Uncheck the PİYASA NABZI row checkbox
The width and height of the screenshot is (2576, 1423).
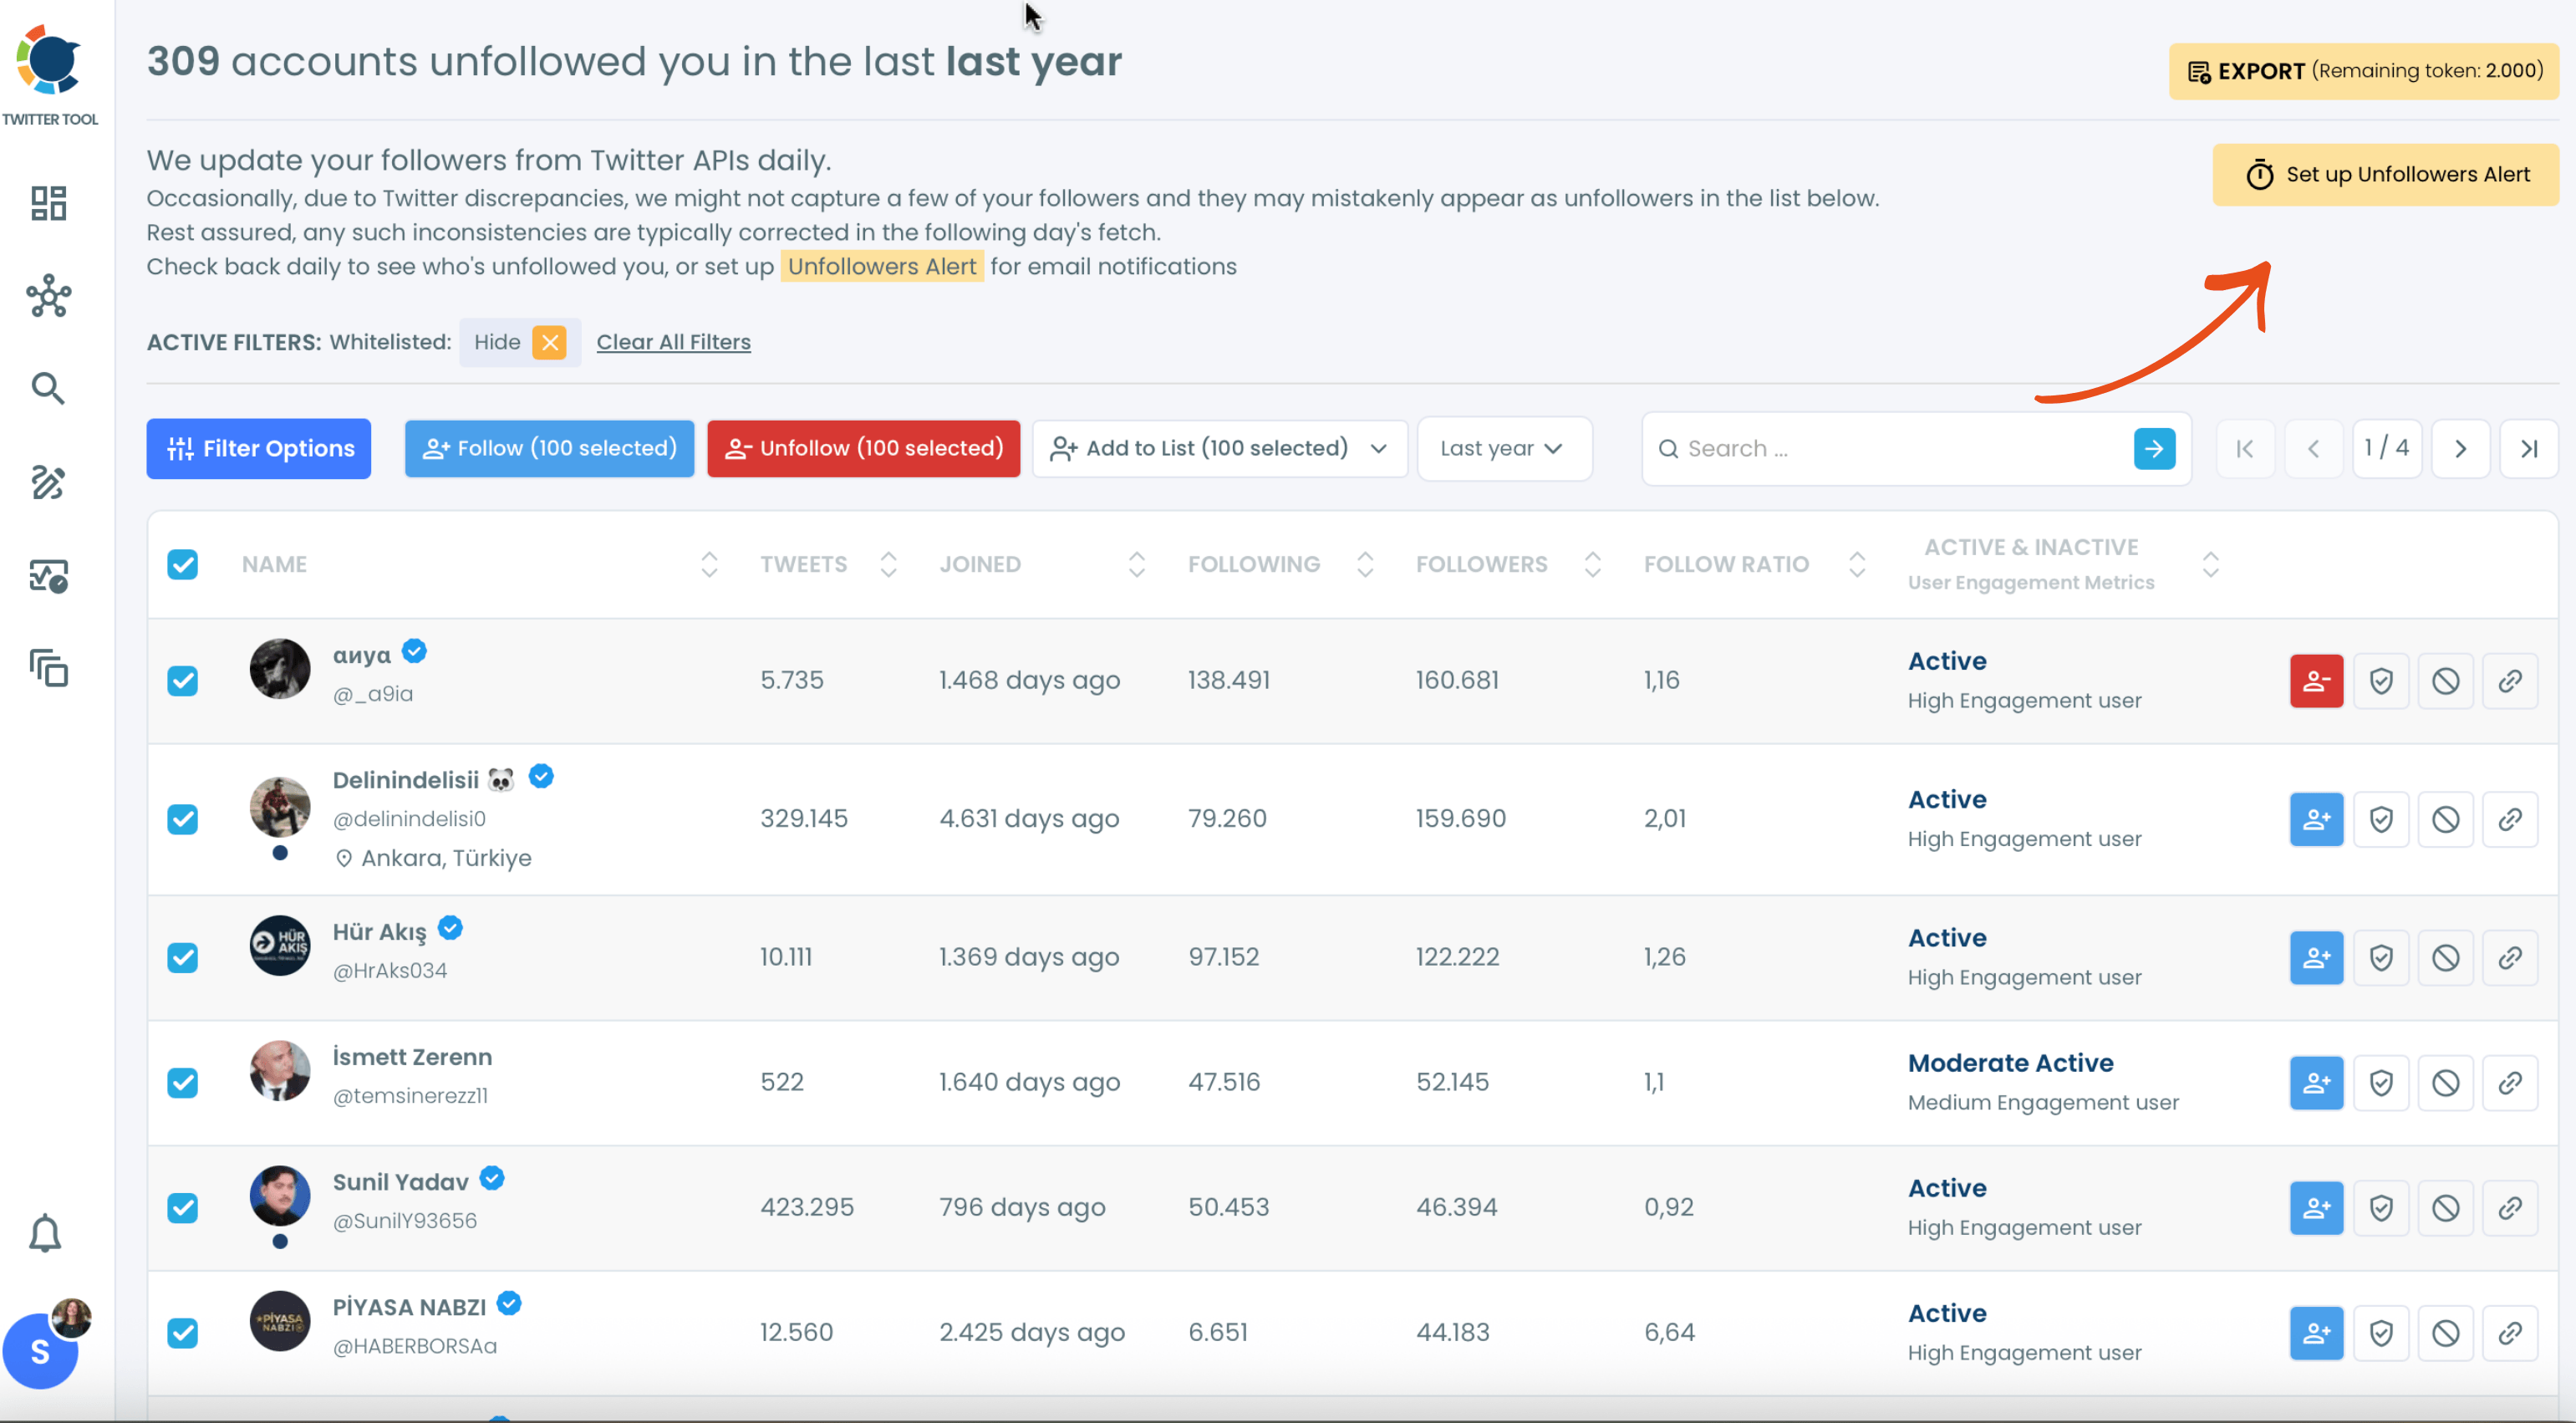[182, 1332]
